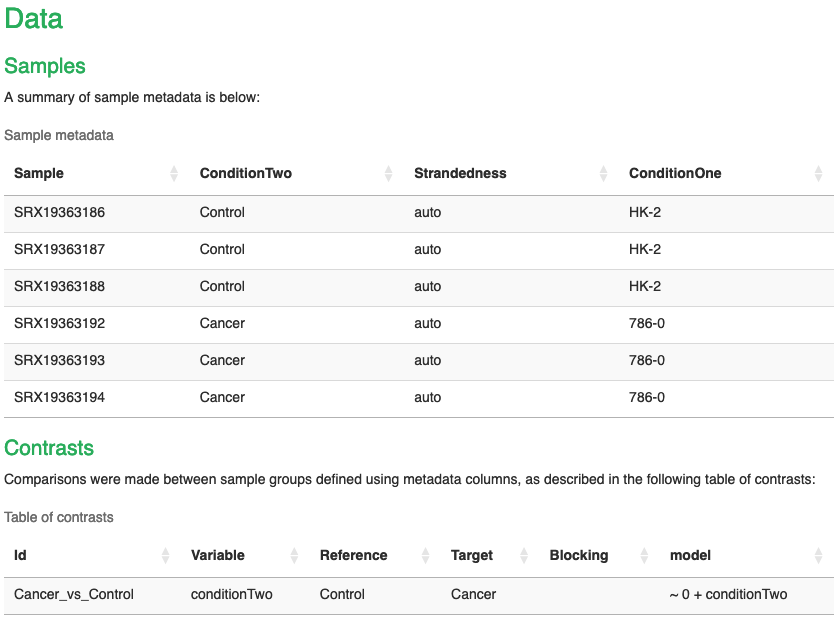Image resolution: width=840 pixels, height=621 pixels.
Task: Click the Target column header label
Action: [x=472, y=556]
